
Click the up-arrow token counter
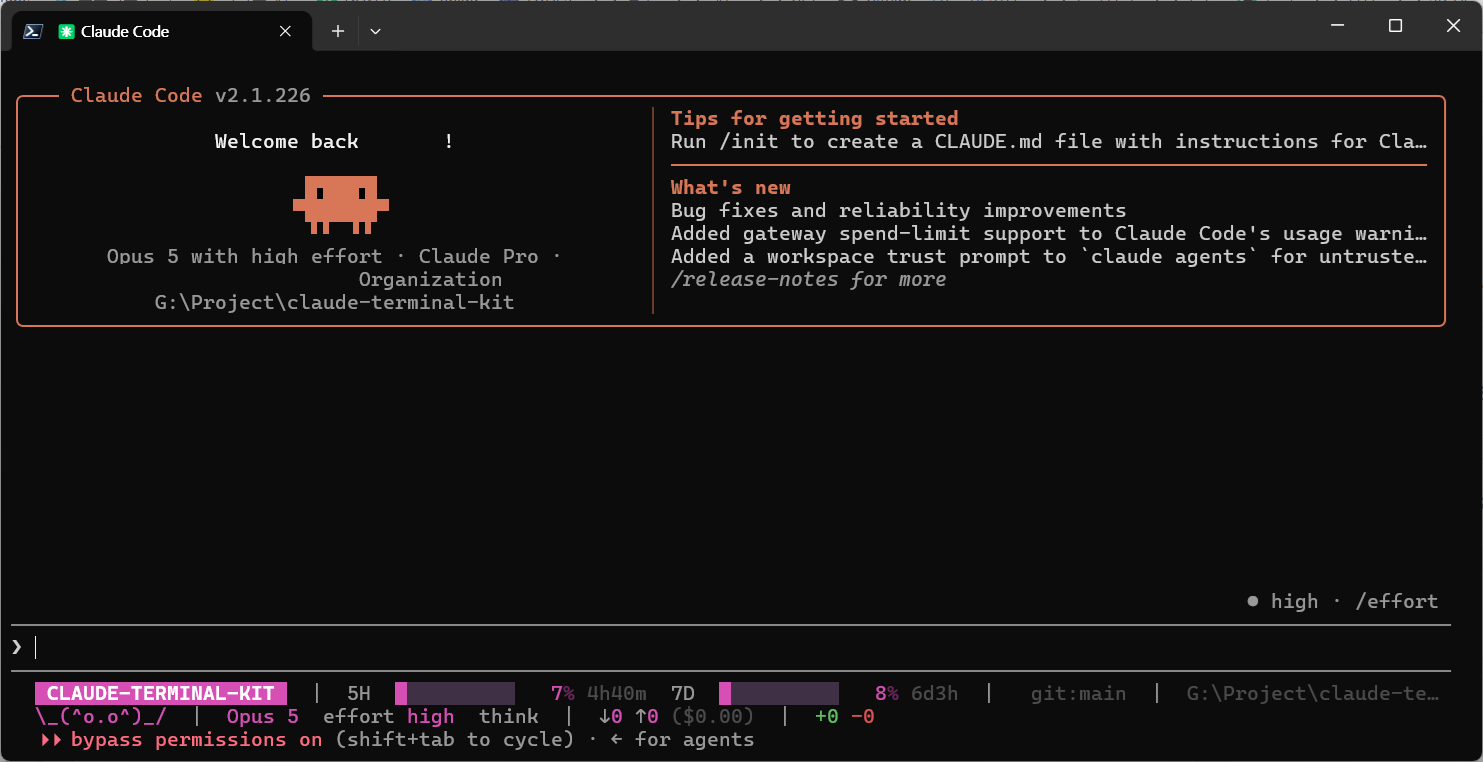coord(647,716)
